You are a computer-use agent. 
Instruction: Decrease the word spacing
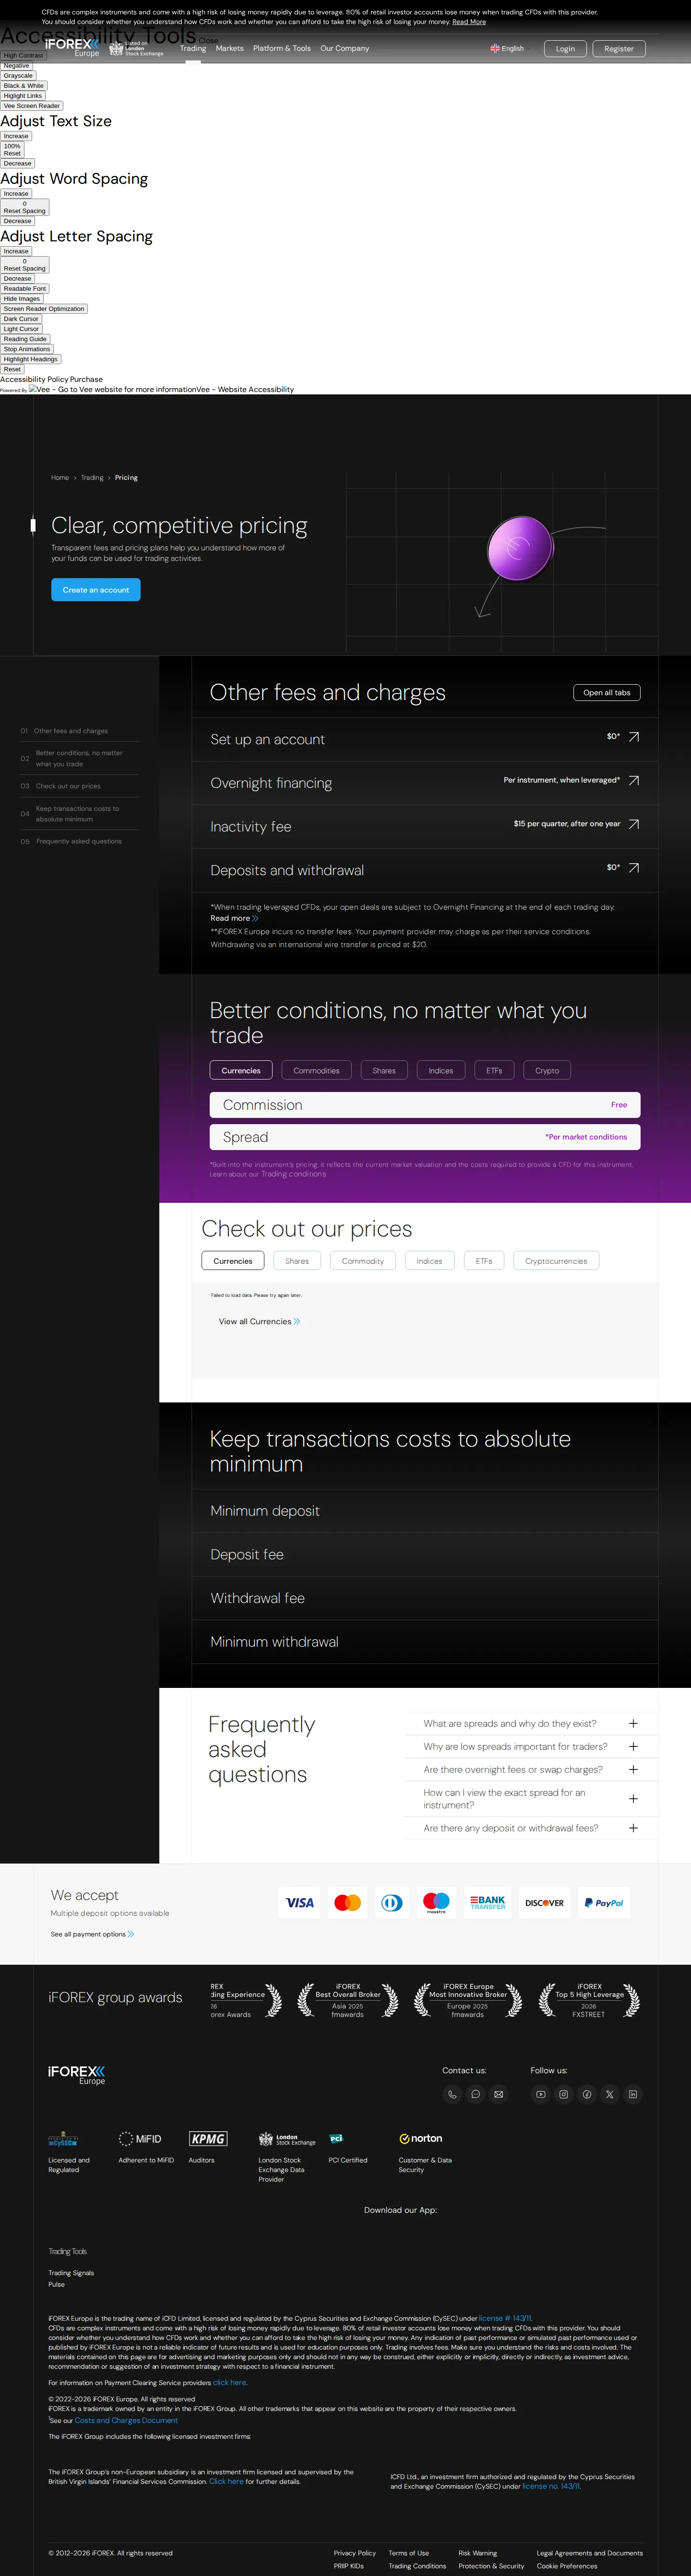17,221
